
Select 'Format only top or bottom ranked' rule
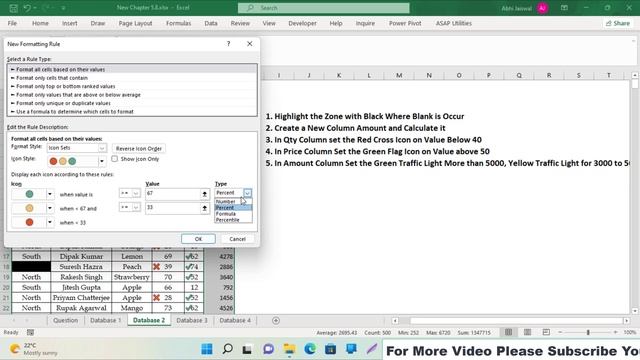pyautogui.click(x=132, y=87)
